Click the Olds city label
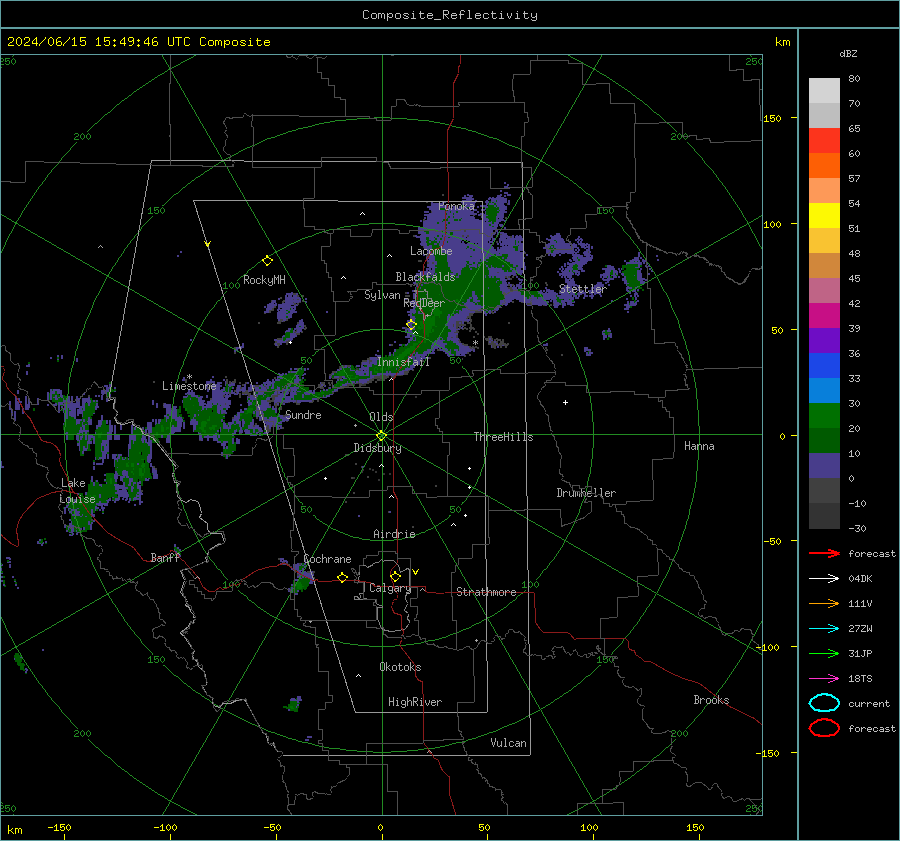 pos(381,417)
